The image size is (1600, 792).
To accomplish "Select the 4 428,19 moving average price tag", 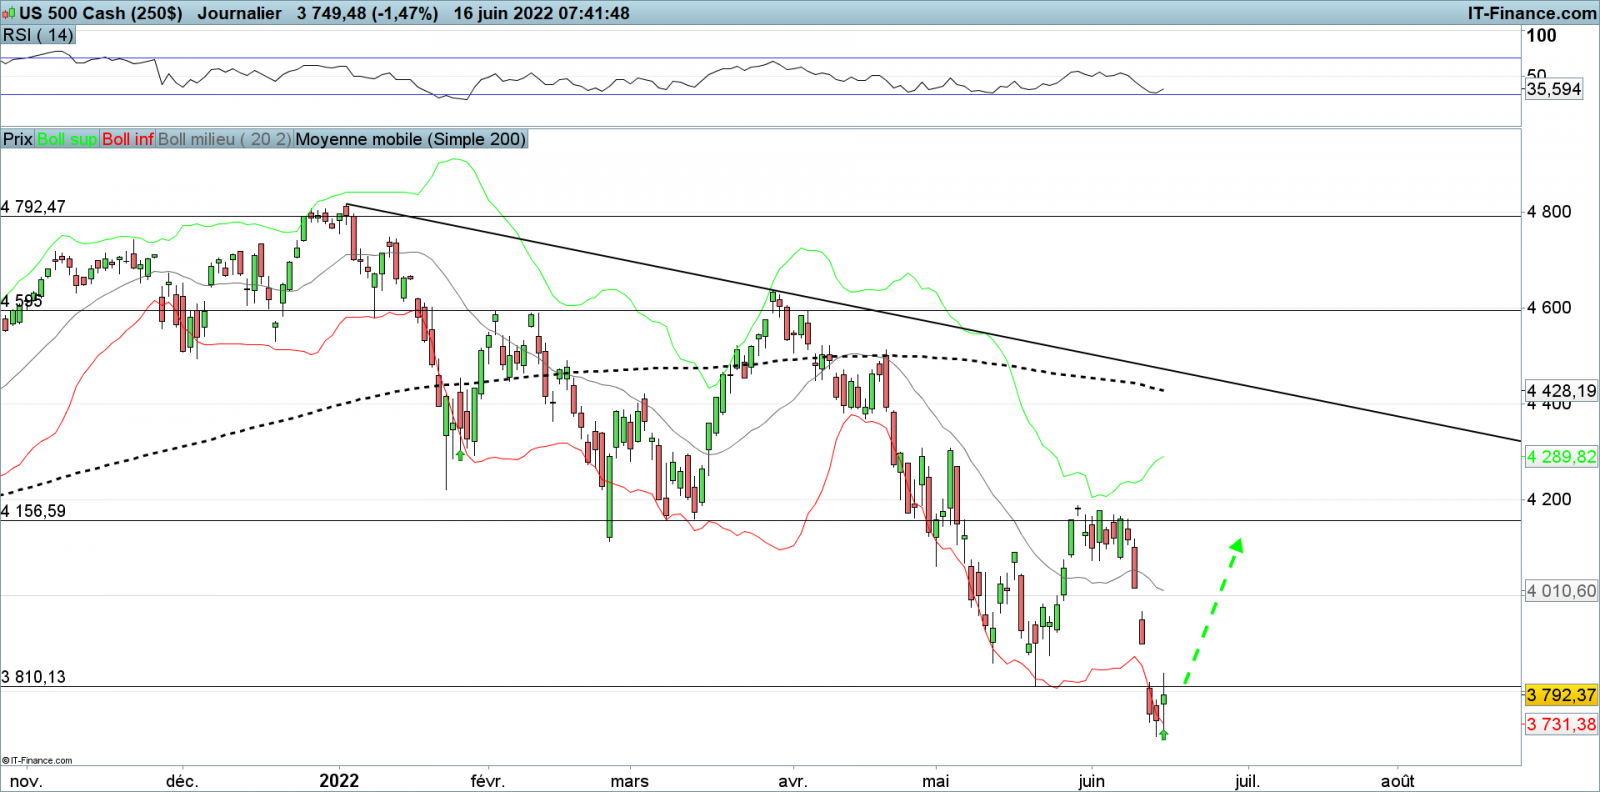I will click(x=1560, y=390).
